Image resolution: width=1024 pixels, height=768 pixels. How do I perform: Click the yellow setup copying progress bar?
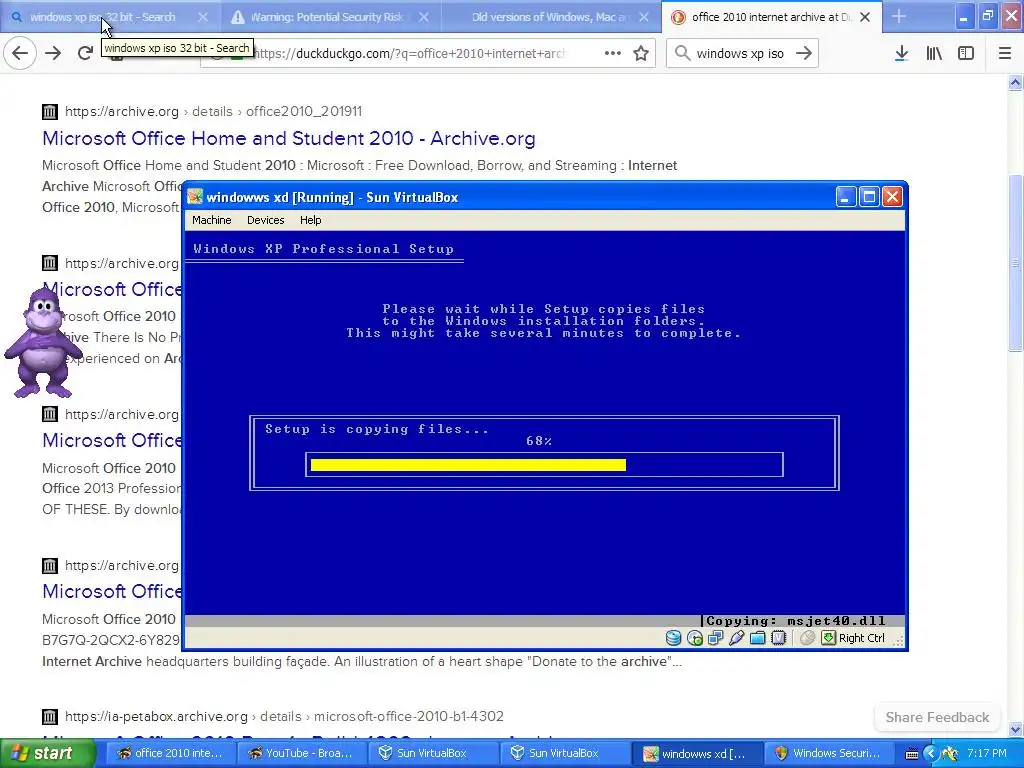click(x=468, y=465)
